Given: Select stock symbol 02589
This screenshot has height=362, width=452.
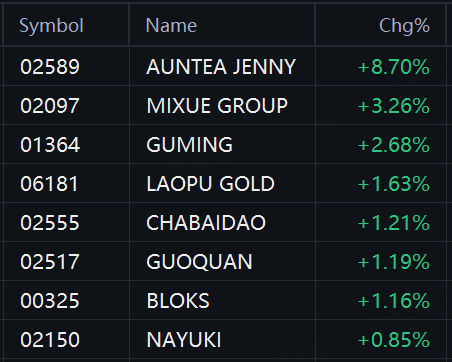Looking at the screenshot, I should point(50,66).
